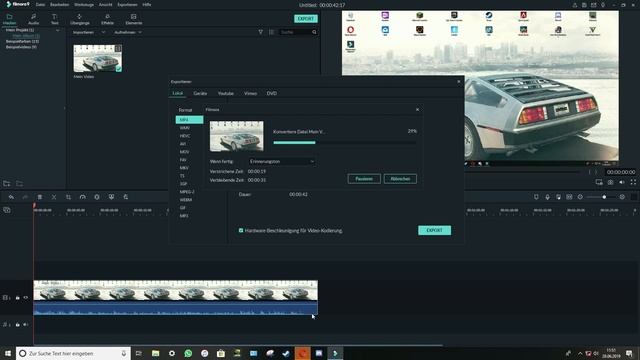Click EXPORT button in Exportieren dialog
640x360 pixels.
[x=434, y=230]
